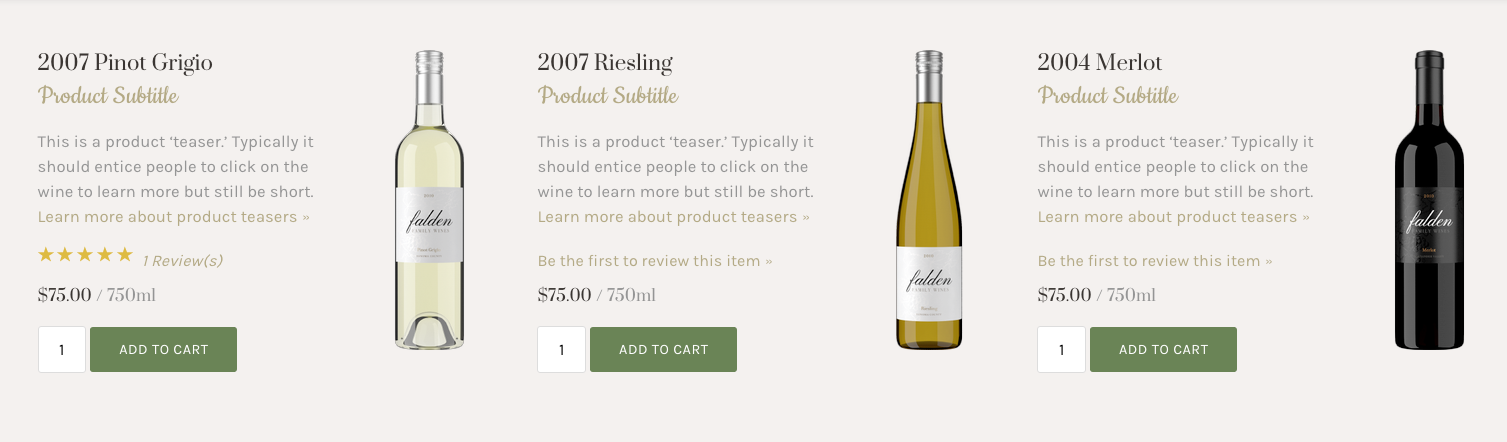Focus the Riesling quantity field
The image size is (1507, 442).
tap(562, 350)
